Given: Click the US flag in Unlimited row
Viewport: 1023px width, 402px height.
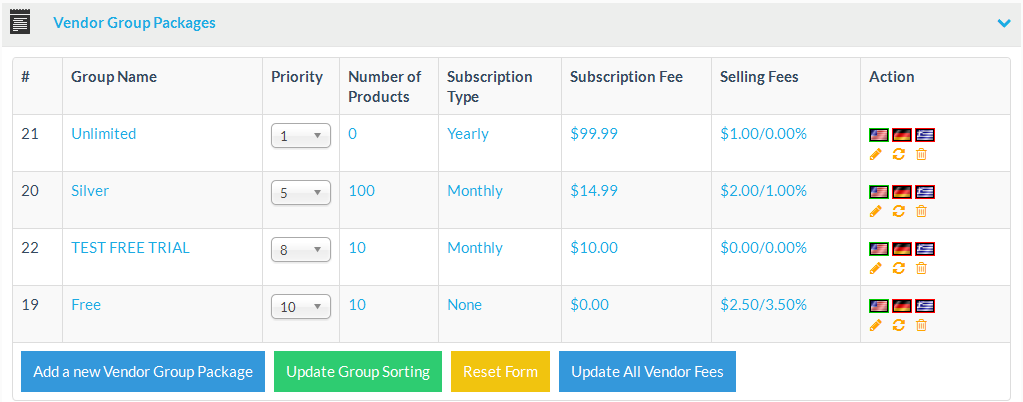Looking at the screenshot, I should pos(879,135).
